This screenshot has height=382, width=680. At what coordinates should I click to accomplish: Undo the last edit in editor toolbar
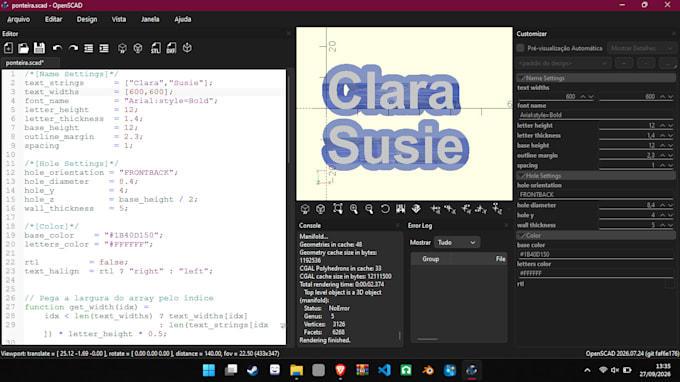pos(57,48)
